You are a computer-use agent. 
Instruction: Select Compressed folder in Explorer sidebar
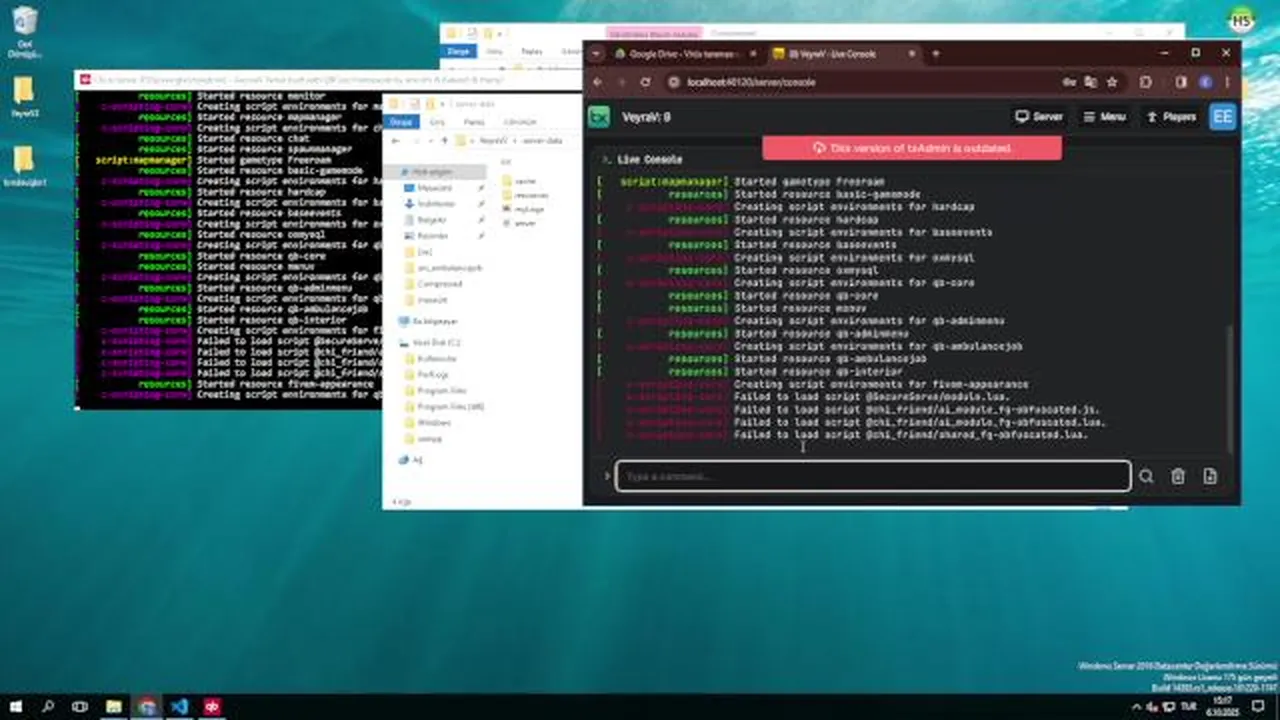tap(439, 284)
